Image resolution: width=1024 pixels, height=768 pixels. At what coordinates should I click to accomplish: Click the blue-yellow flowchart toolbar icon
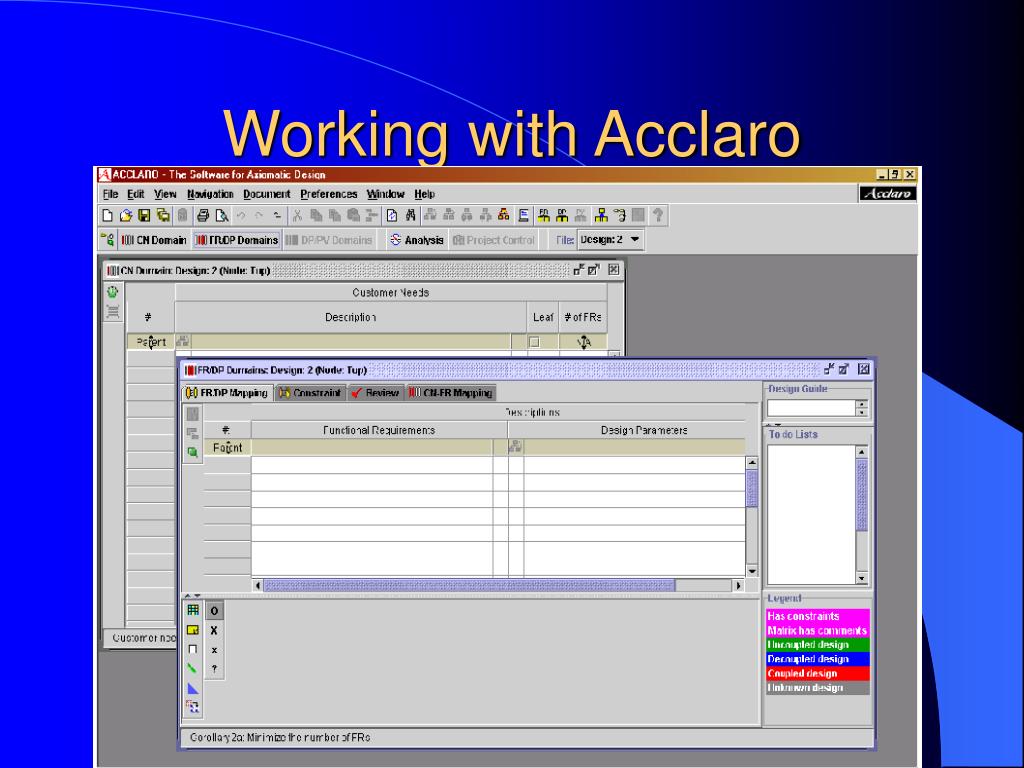click(x=601, y=215)
